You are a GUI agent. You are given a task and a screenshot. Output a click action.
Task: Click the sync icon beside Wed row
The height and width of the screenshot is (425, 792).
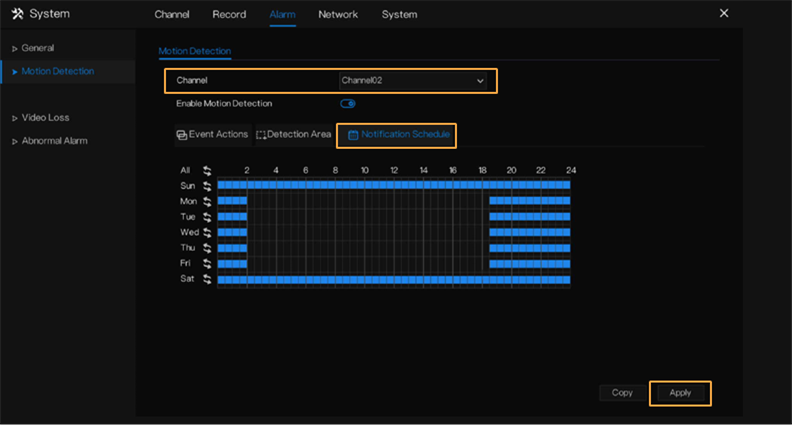[207, 232]
